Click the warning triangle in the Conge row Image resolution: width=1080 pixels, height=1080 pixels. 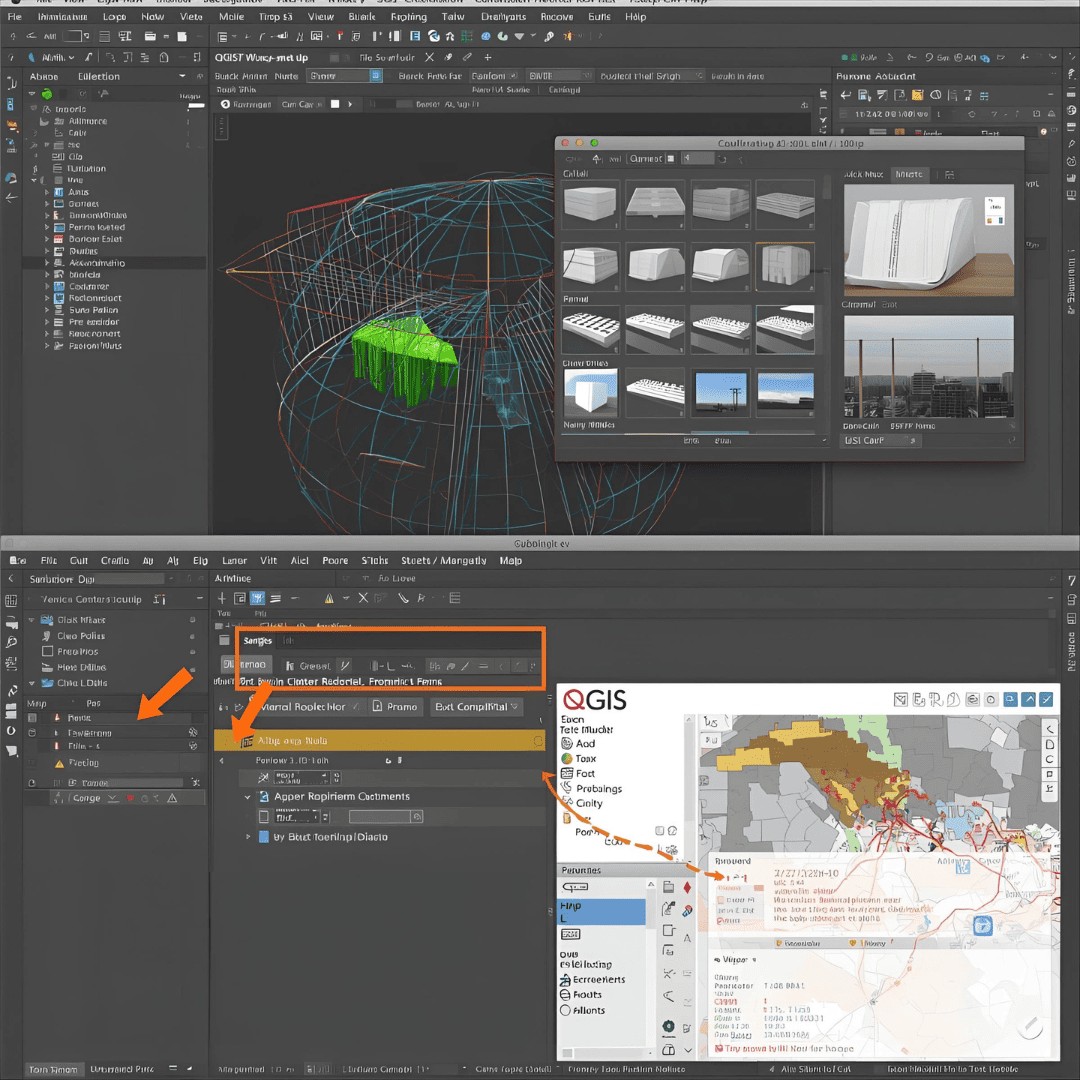(172, 798)
